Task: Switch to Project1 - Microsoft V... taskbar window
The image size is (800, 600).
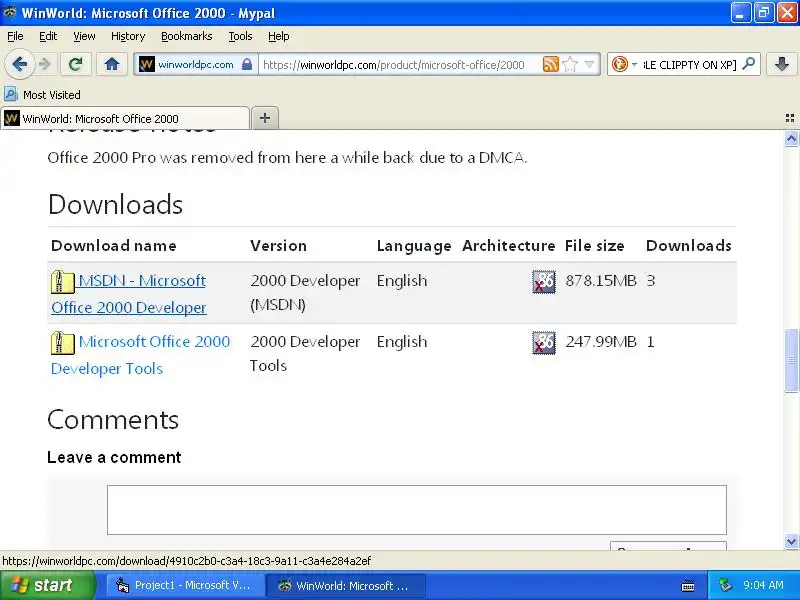Action: (x=185, y=585)
